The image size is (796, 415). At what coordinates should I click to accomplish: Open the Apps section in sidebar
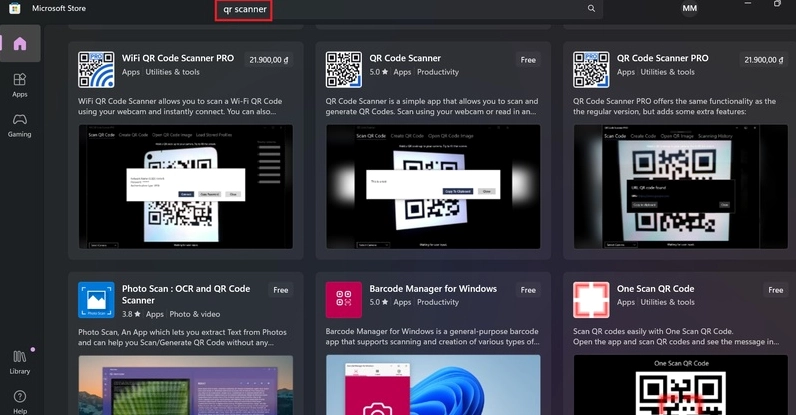(20, 84)
